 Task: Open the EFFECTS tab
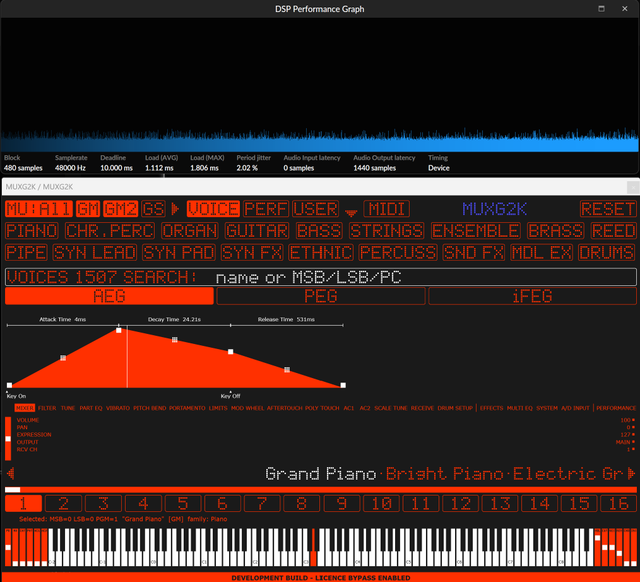[x=491, y=408]
